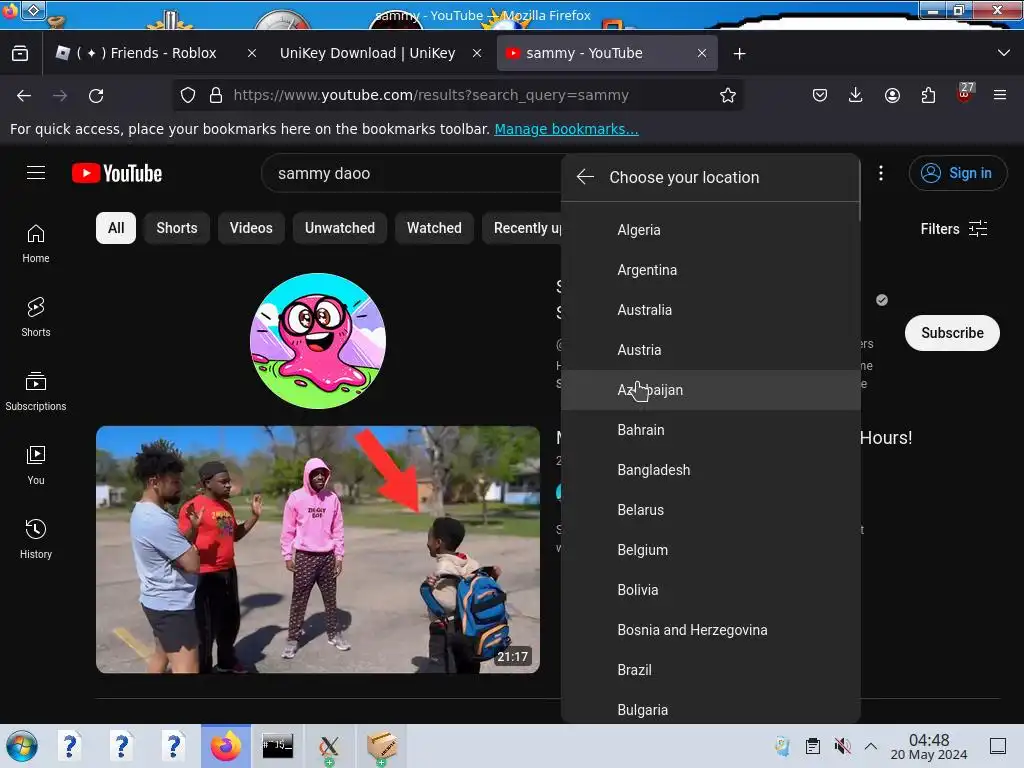Close the UniKey Download tab

click(x=477, y=54)
